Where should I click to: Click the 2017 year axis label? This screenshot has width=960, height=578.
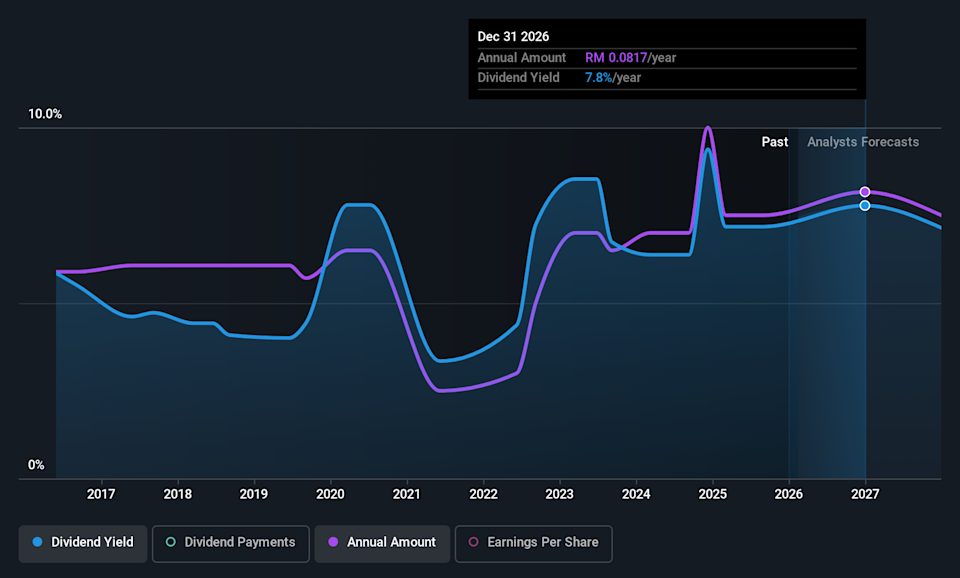(101, 493)
